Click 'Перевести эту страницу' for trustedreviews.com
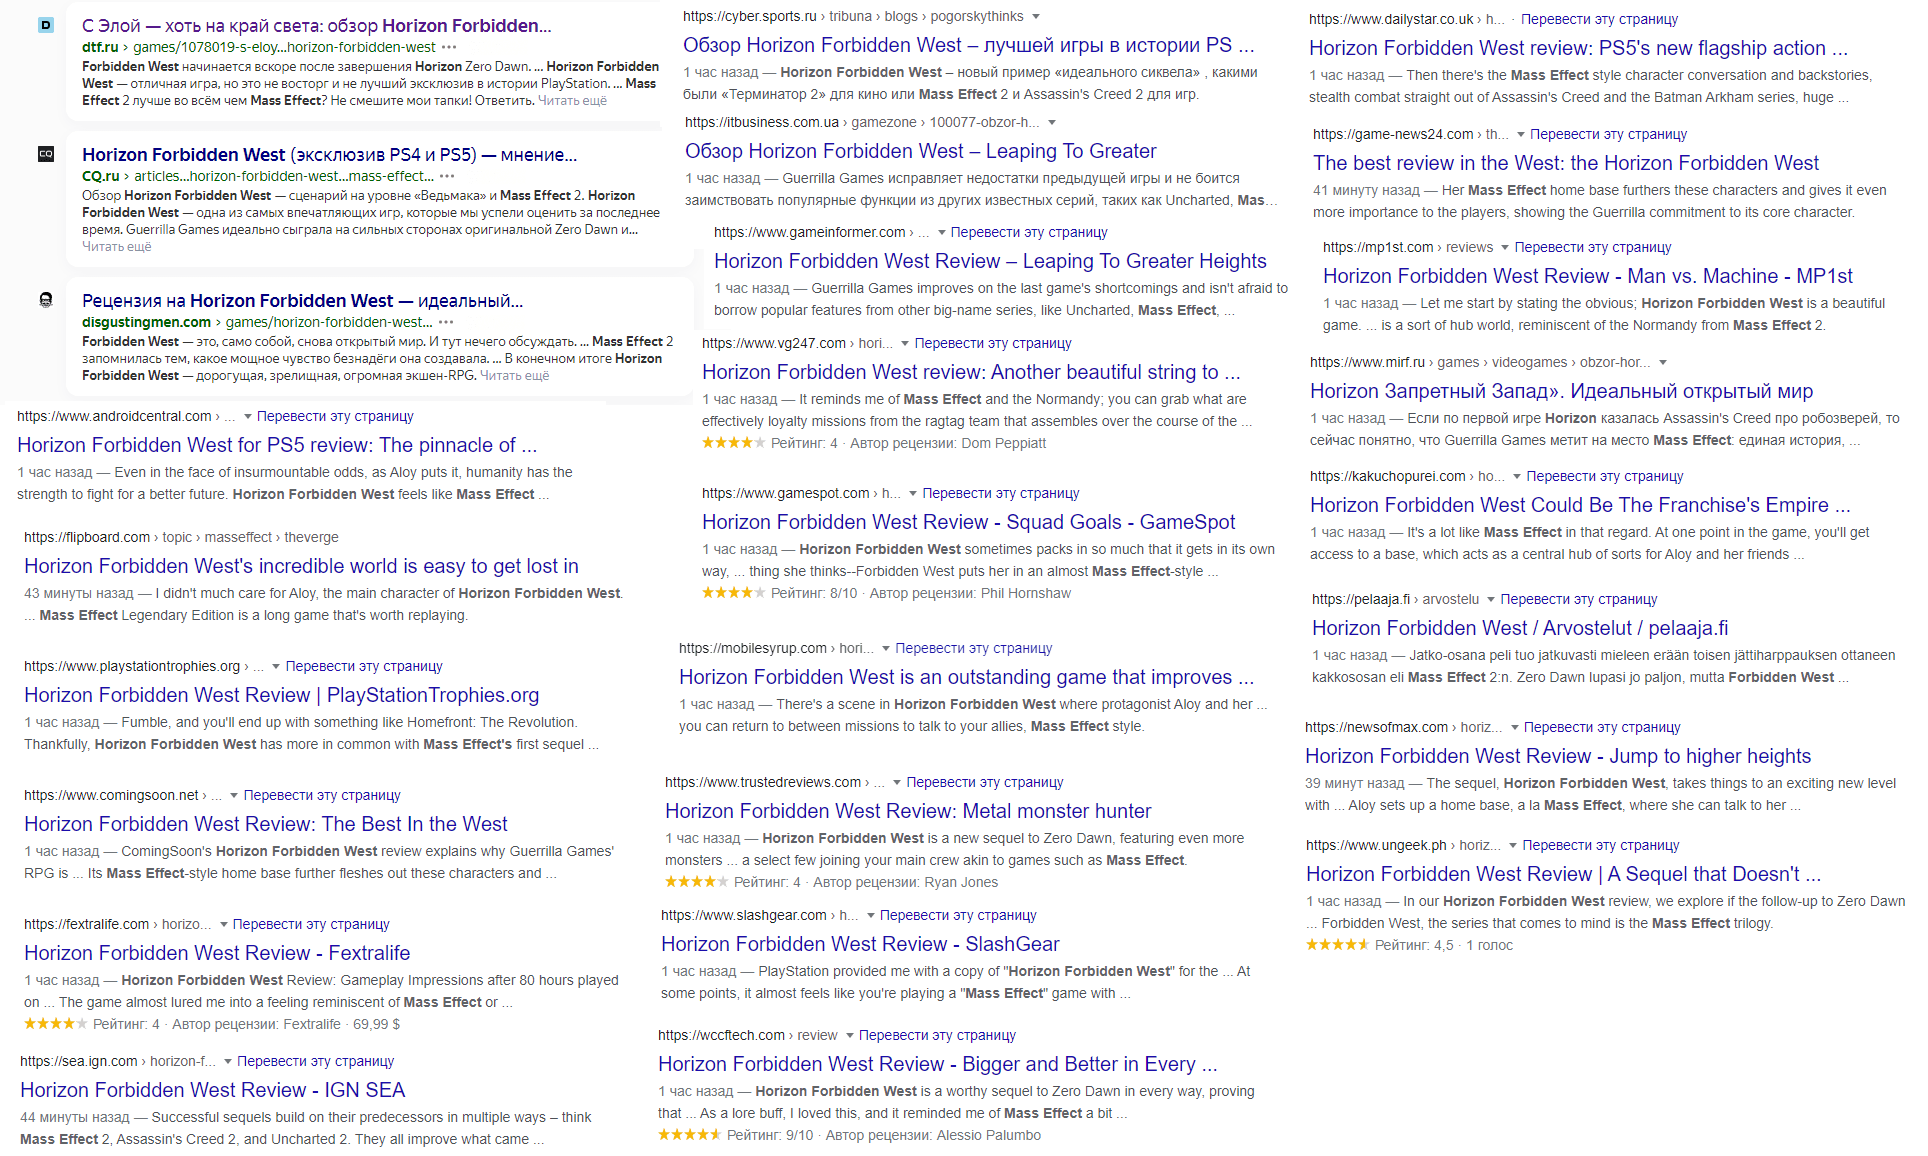 coord(984,782)
